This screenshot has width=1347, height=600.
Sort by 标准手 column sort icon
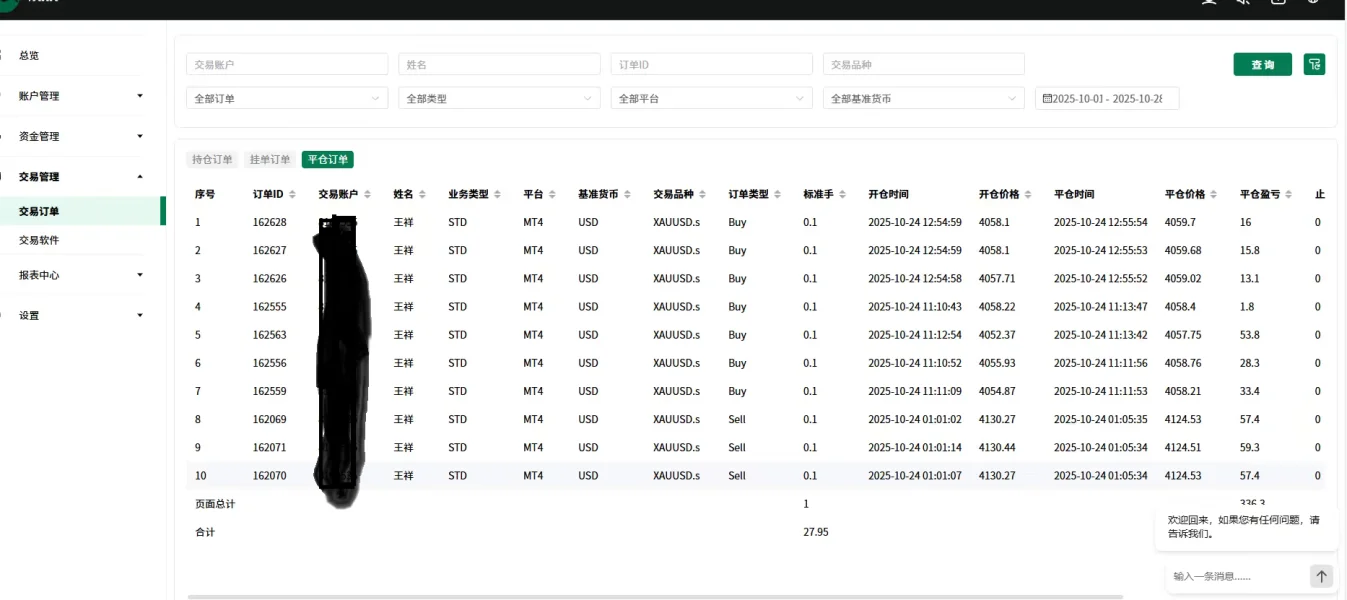(x=843, y=195)
